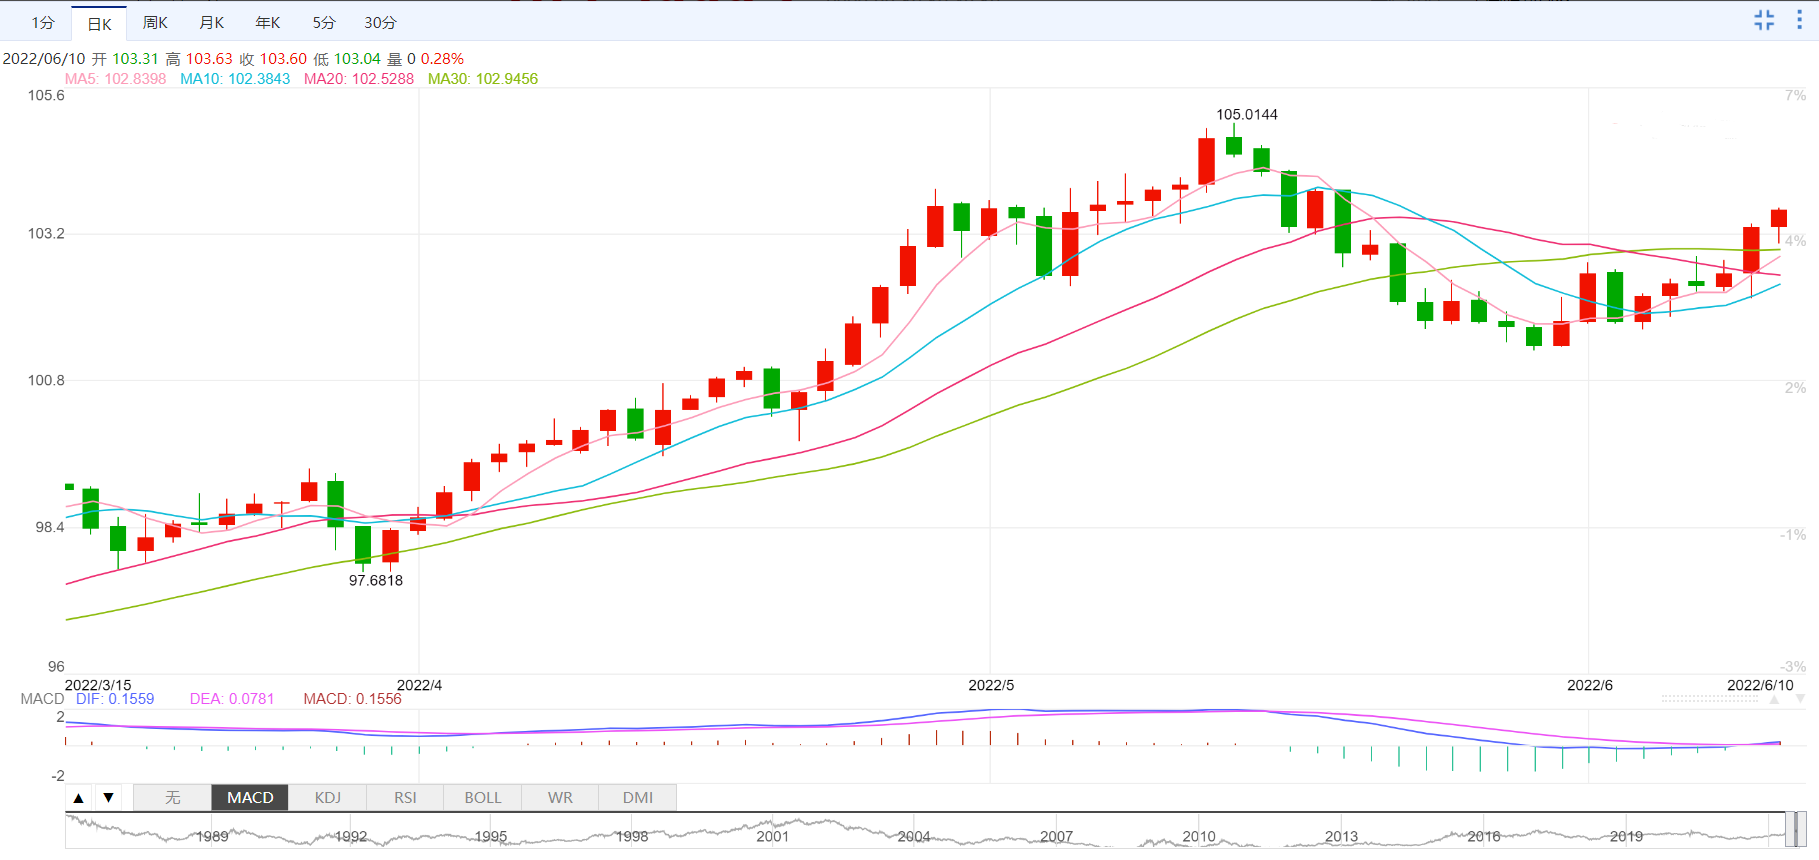
Task: Click the range slider handle on the timeline
Action: 1797,830
